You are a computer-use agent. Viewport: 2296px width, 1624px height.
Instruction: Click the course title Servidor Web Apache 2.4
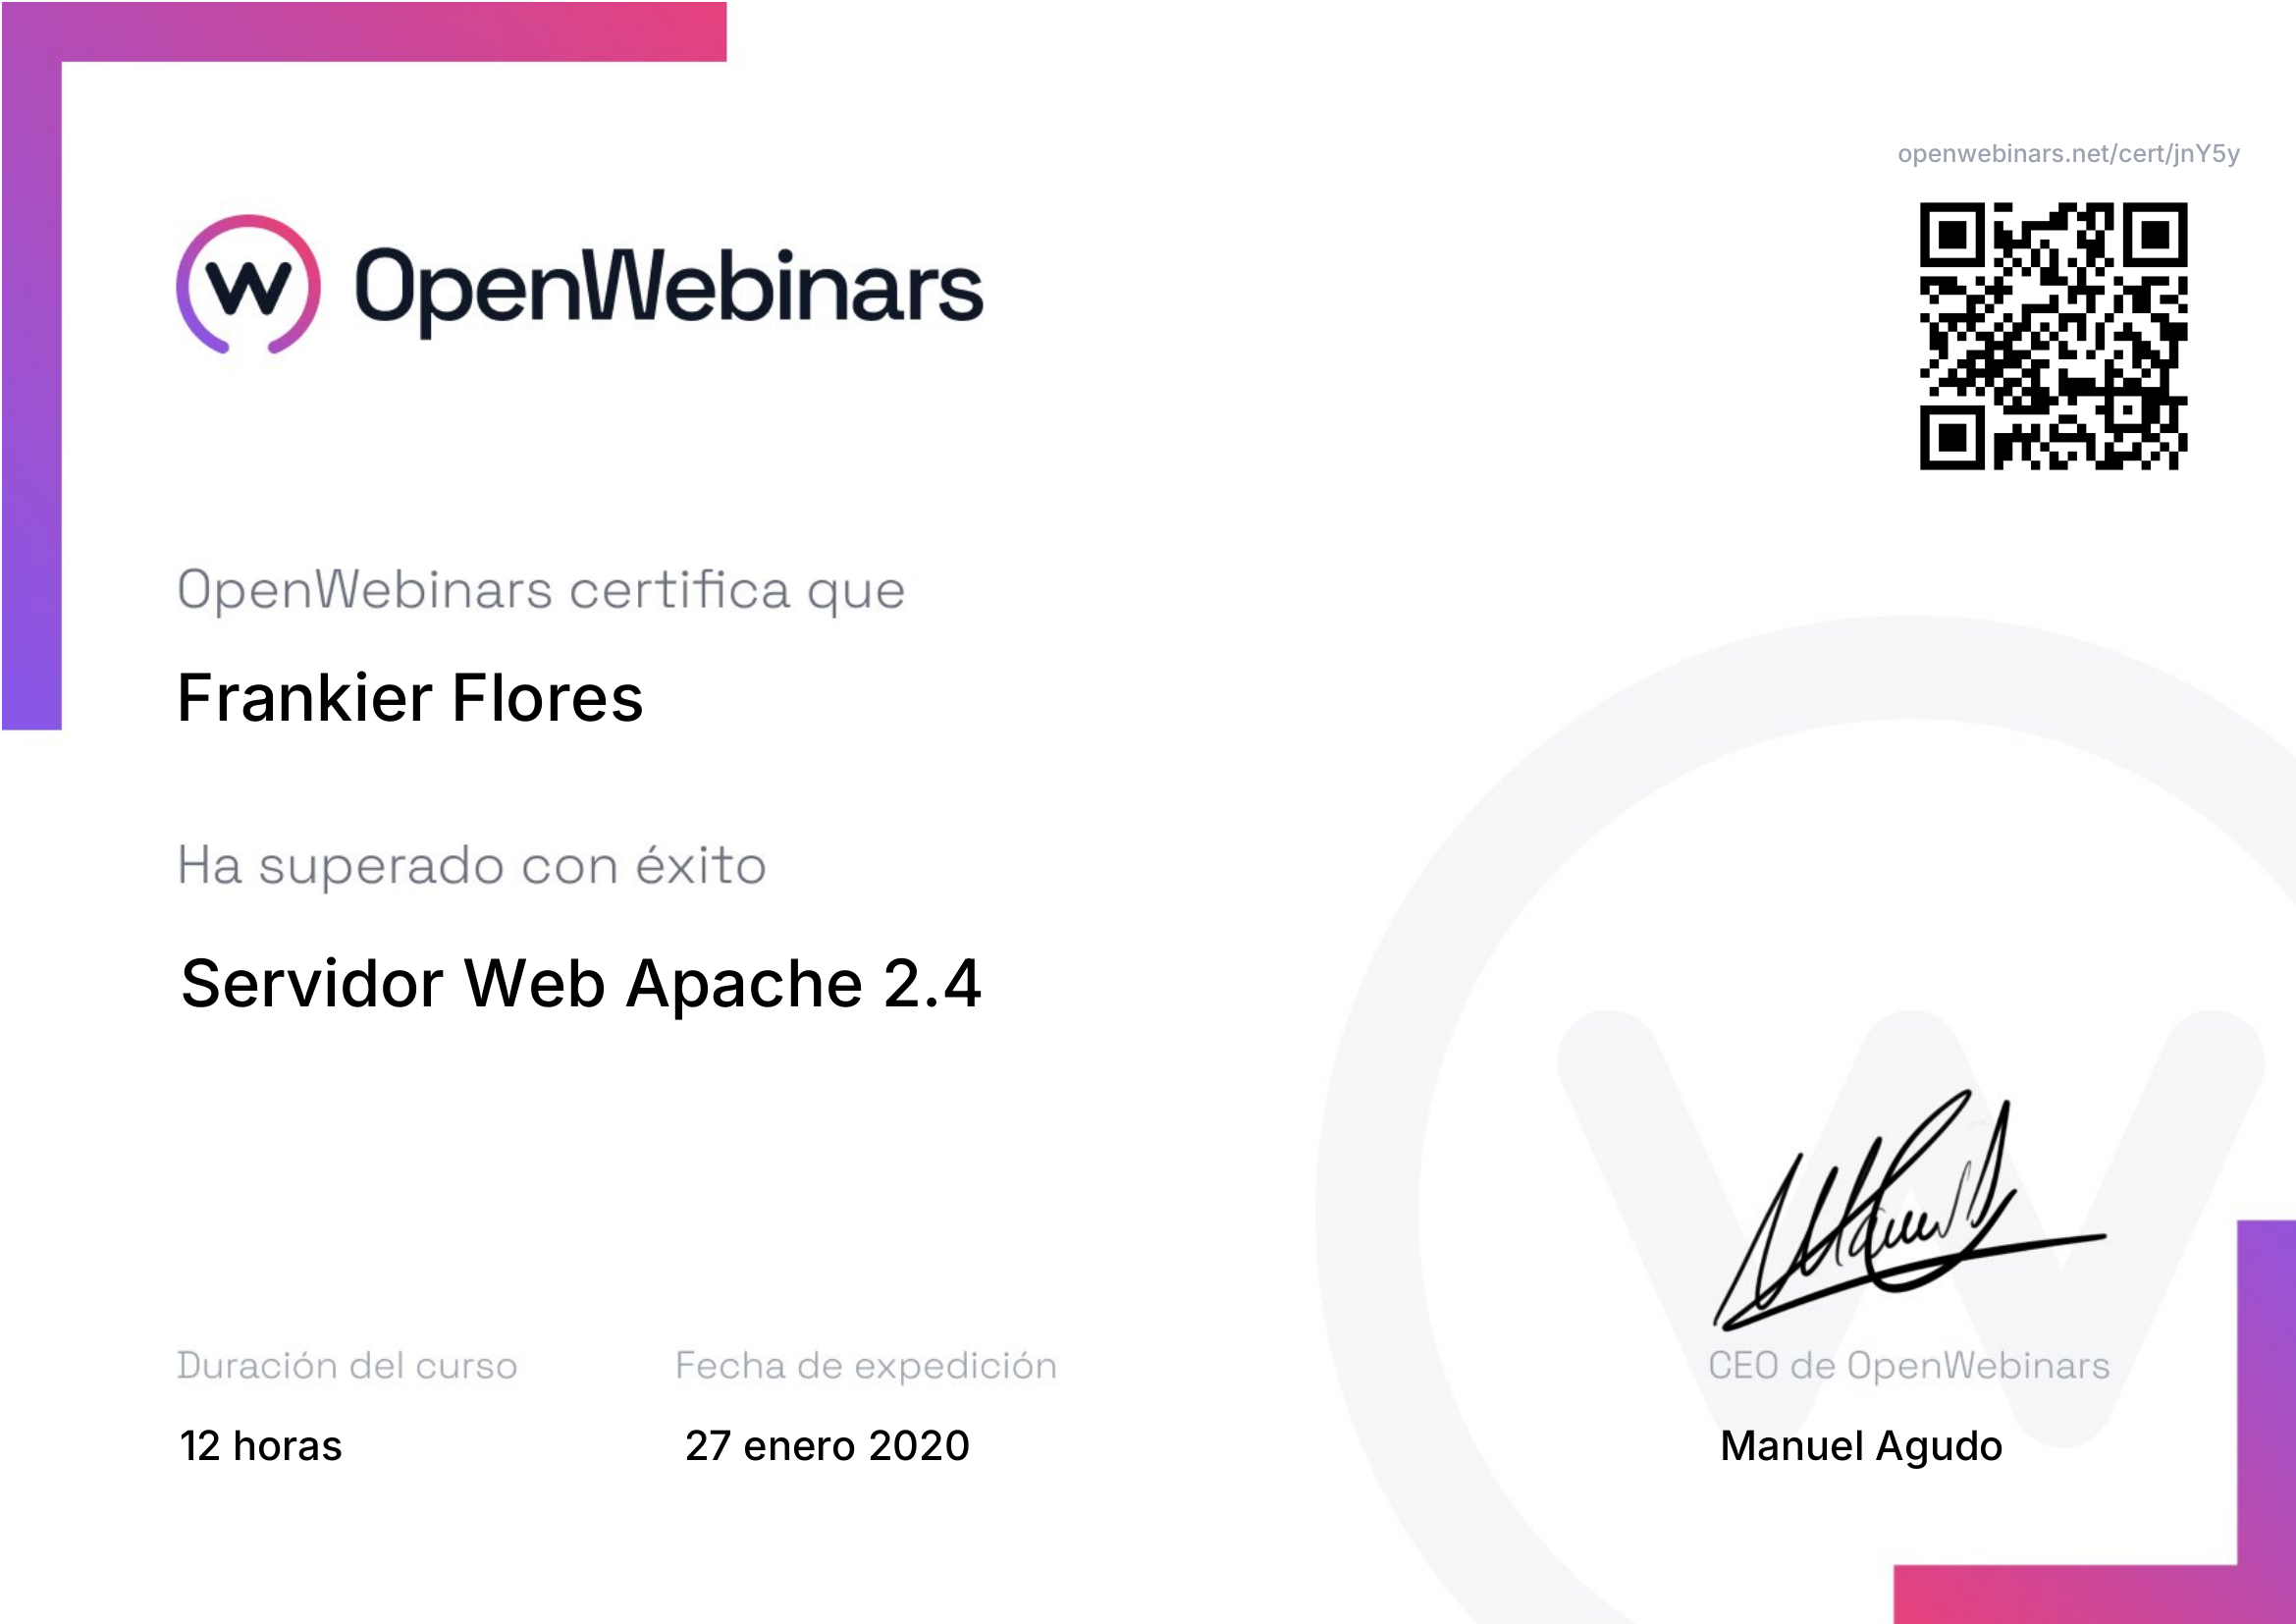pyautogui.click(x=580, y=984)
